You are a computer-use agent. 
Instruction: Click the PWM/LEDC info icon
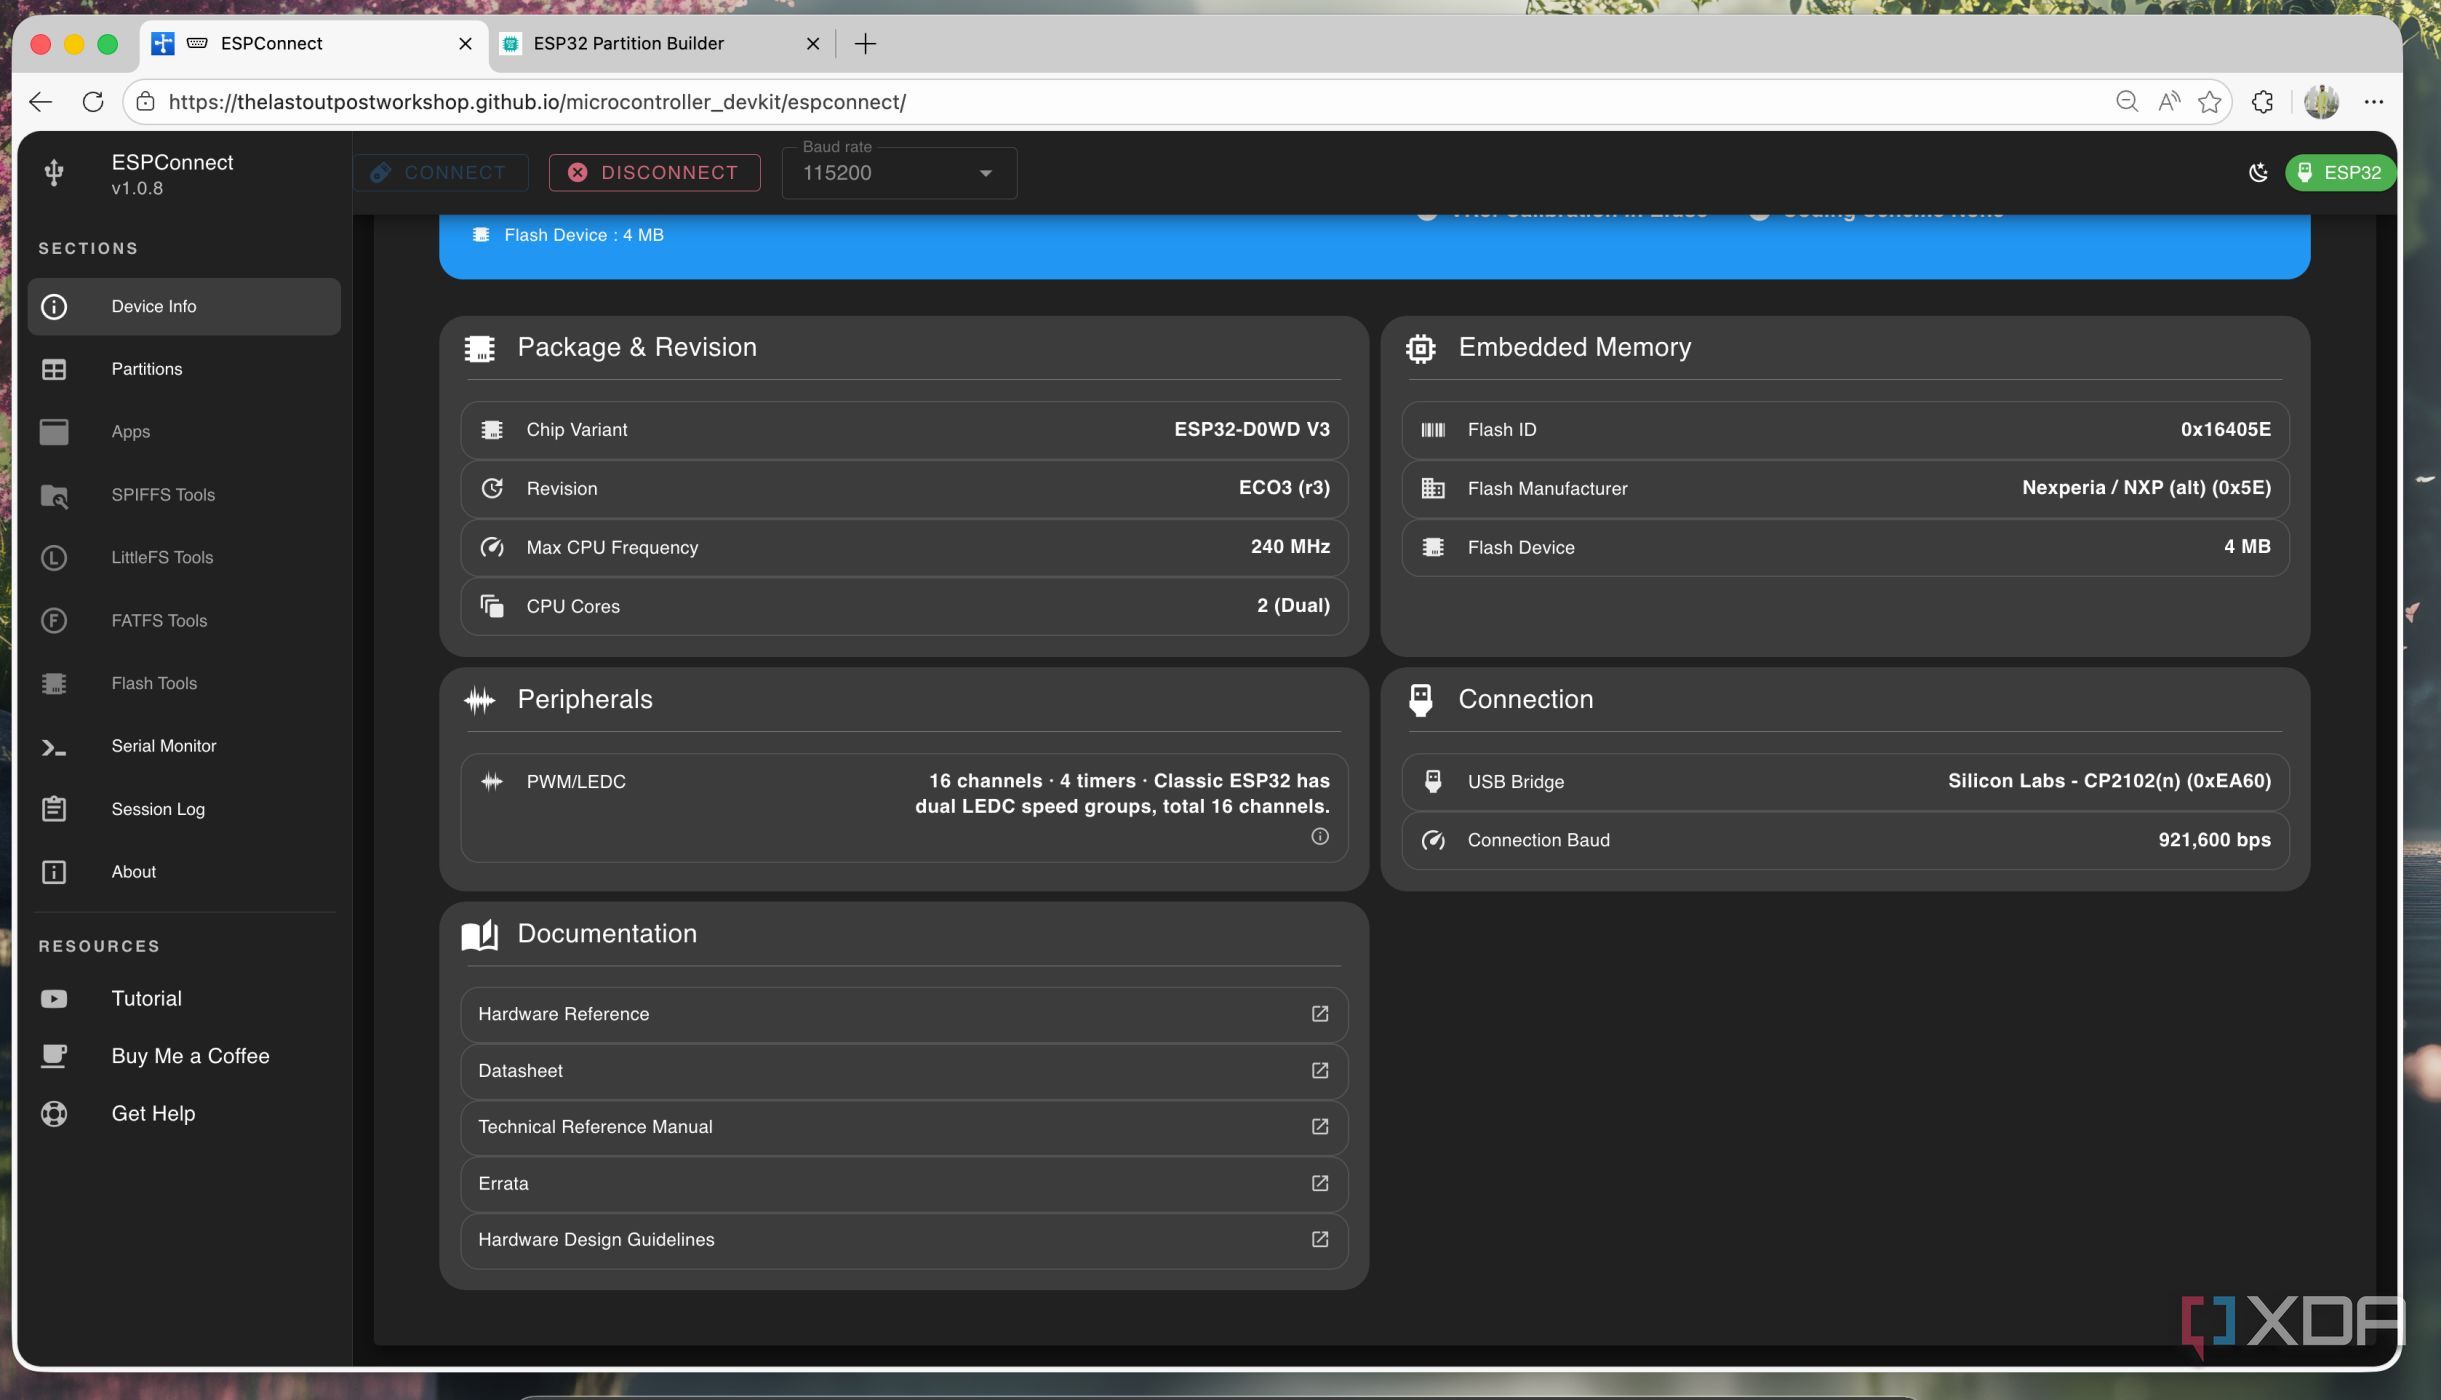pyautogui.click(x=1320, y=836)
